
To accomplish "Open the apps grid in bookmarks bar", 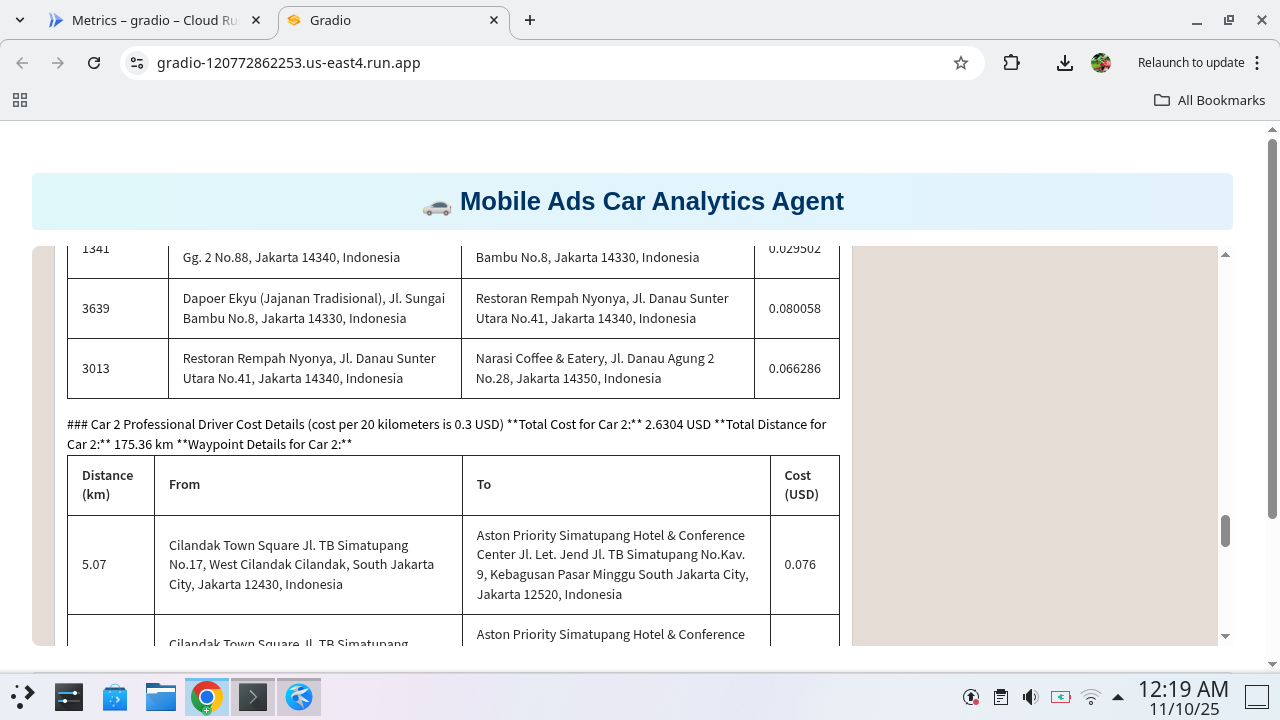I will 19,100.
